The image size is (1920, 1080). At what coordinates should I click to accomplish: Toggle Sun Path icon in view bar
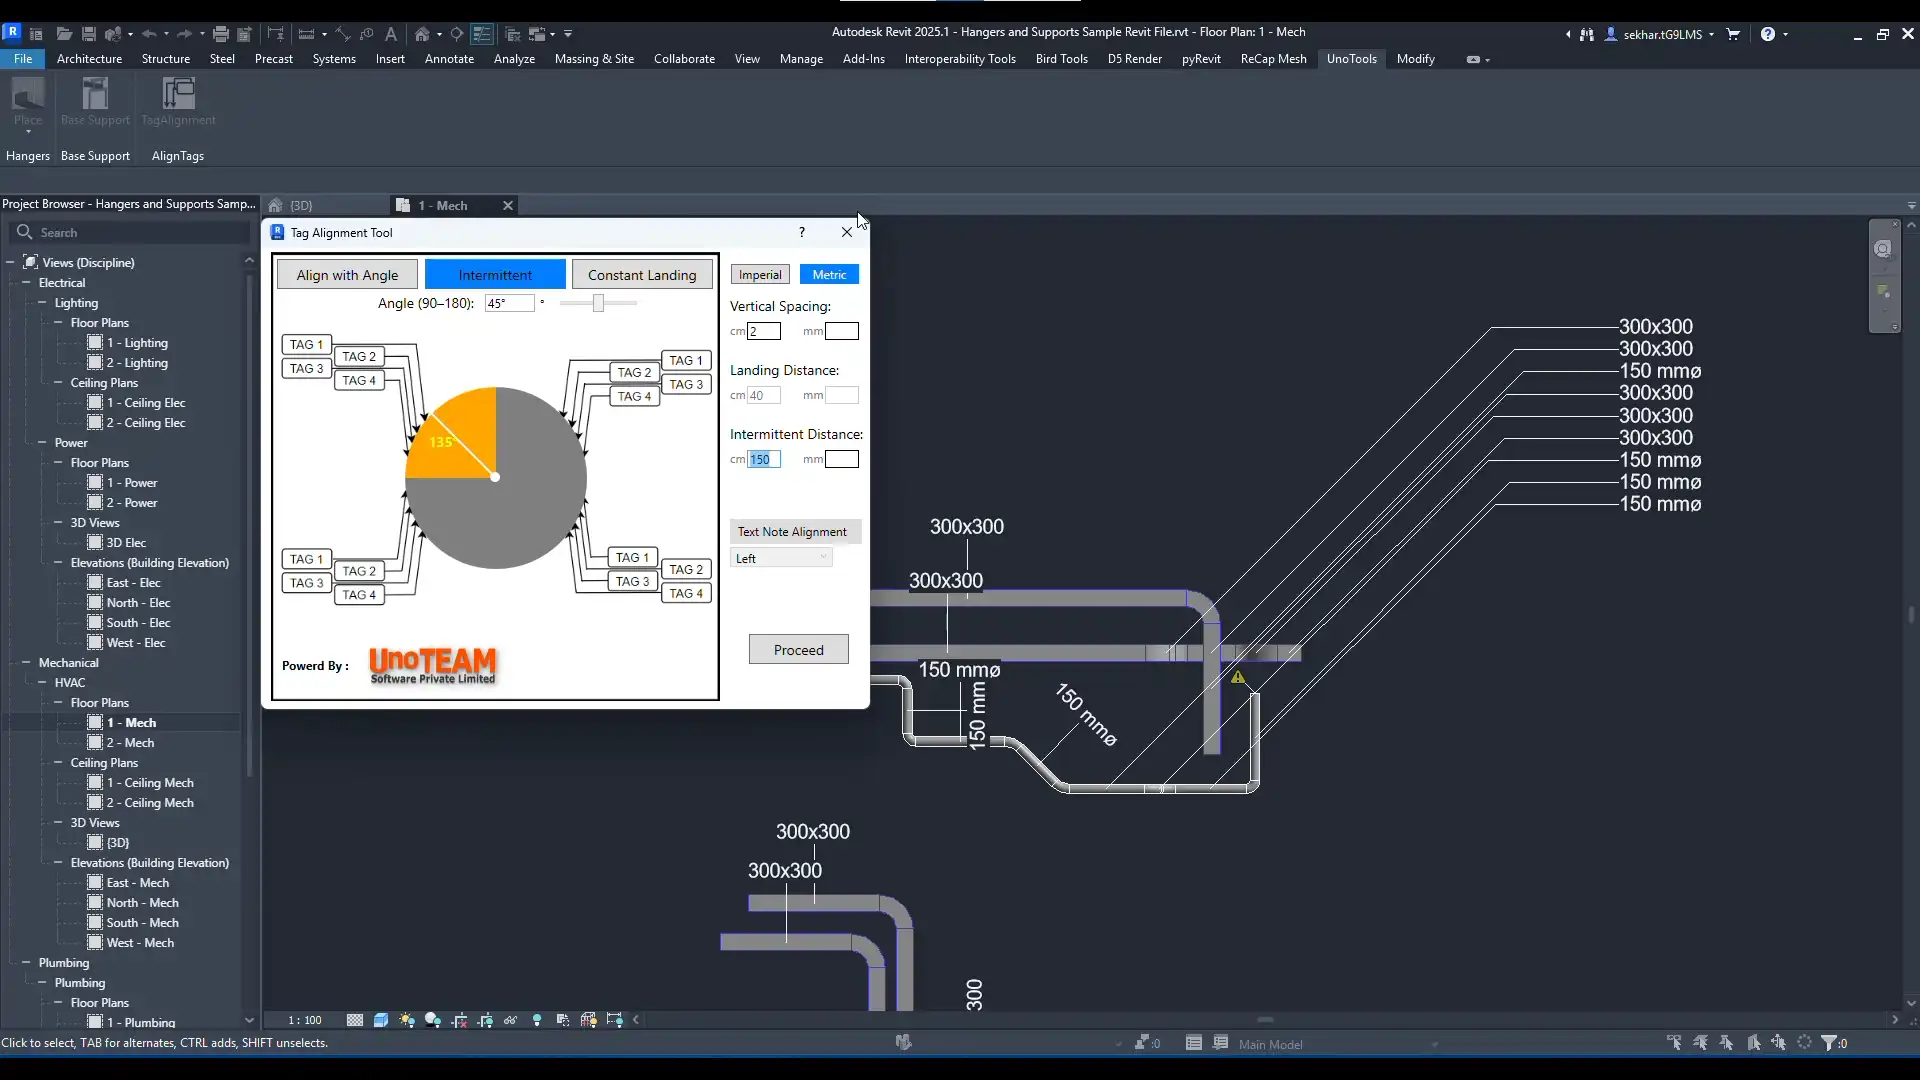(x=407, y=1020)
